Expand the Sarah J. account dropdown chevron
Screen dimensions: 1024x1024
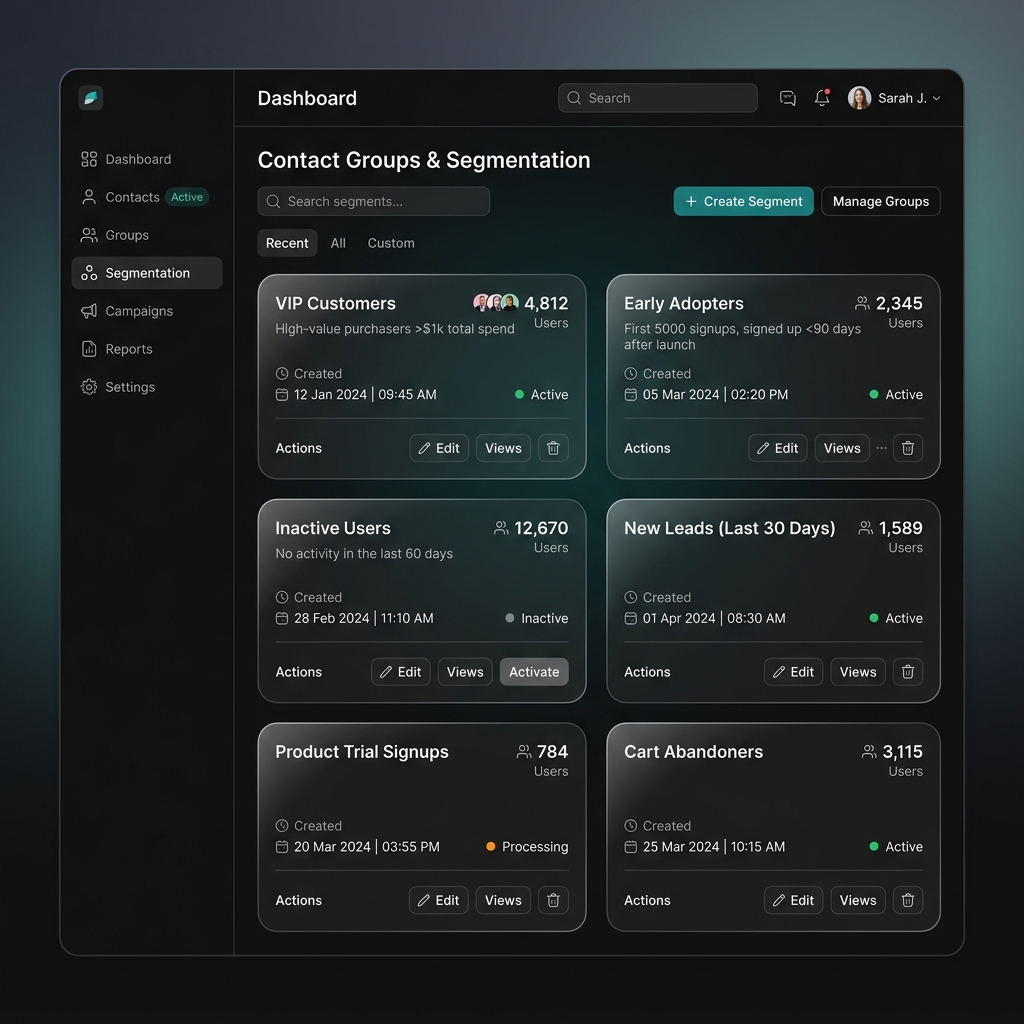point(936,98)
